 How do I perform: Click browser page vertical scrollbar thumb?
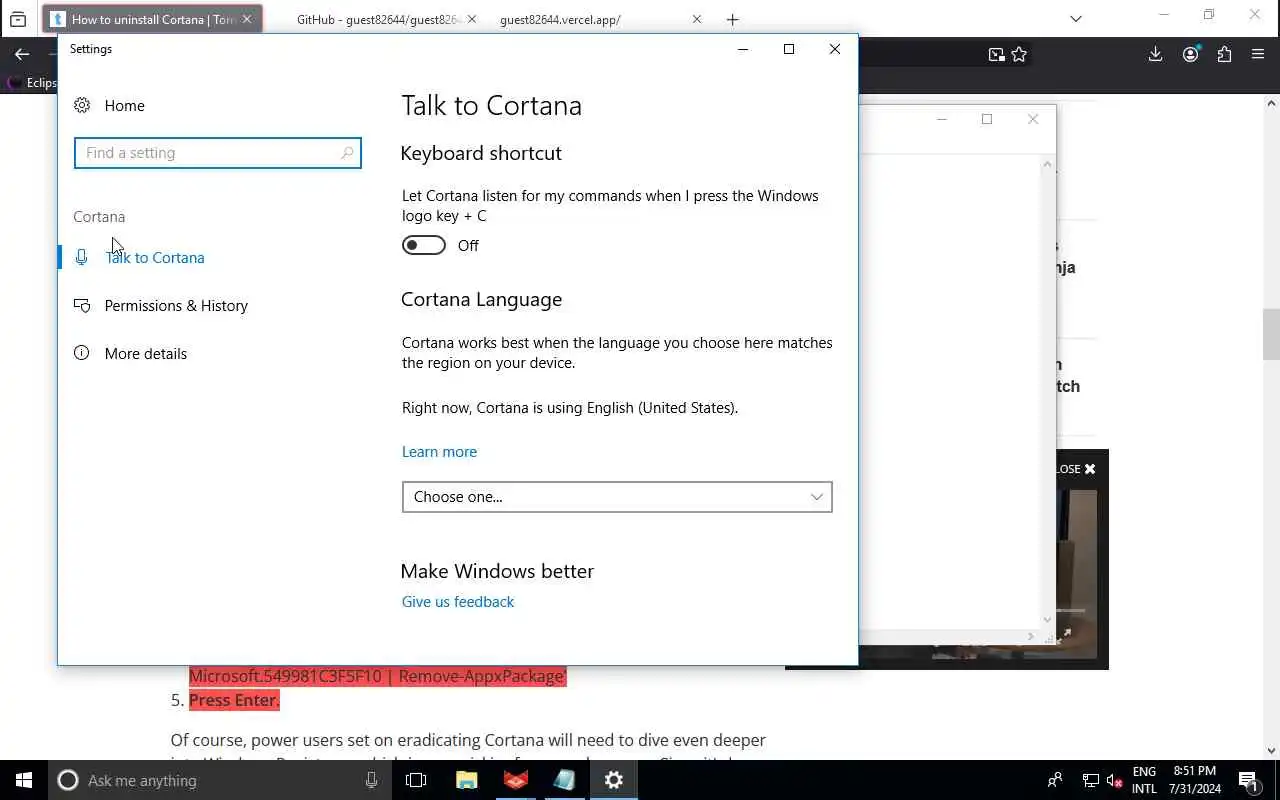[1271, 335]
